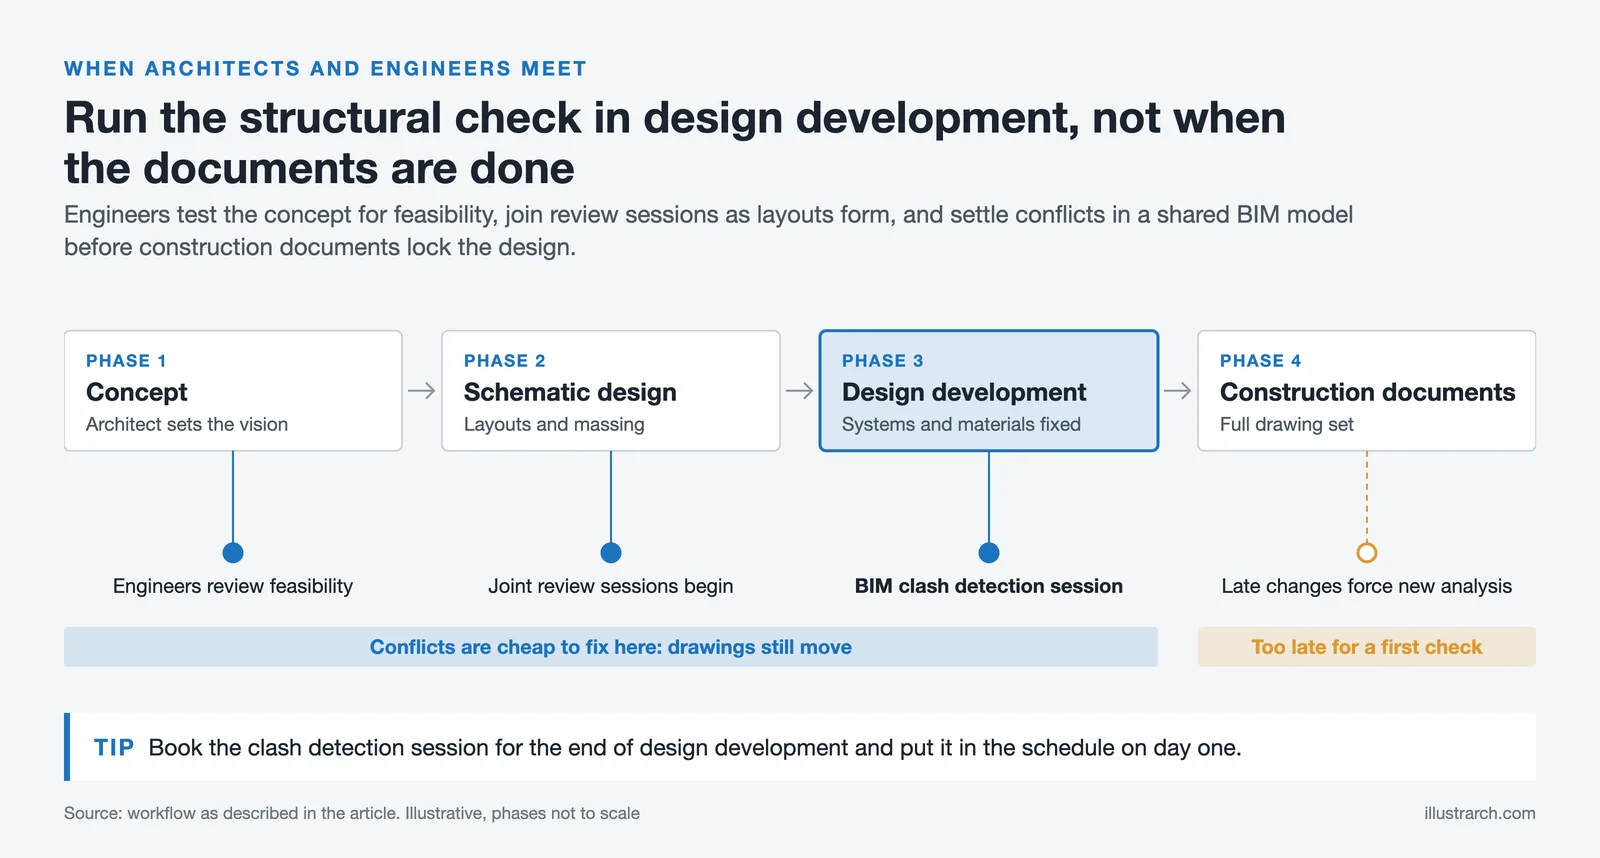This screenshot has height=858, width=1600.
Task: Open the illustrarch.com link
Action: 1480,813
